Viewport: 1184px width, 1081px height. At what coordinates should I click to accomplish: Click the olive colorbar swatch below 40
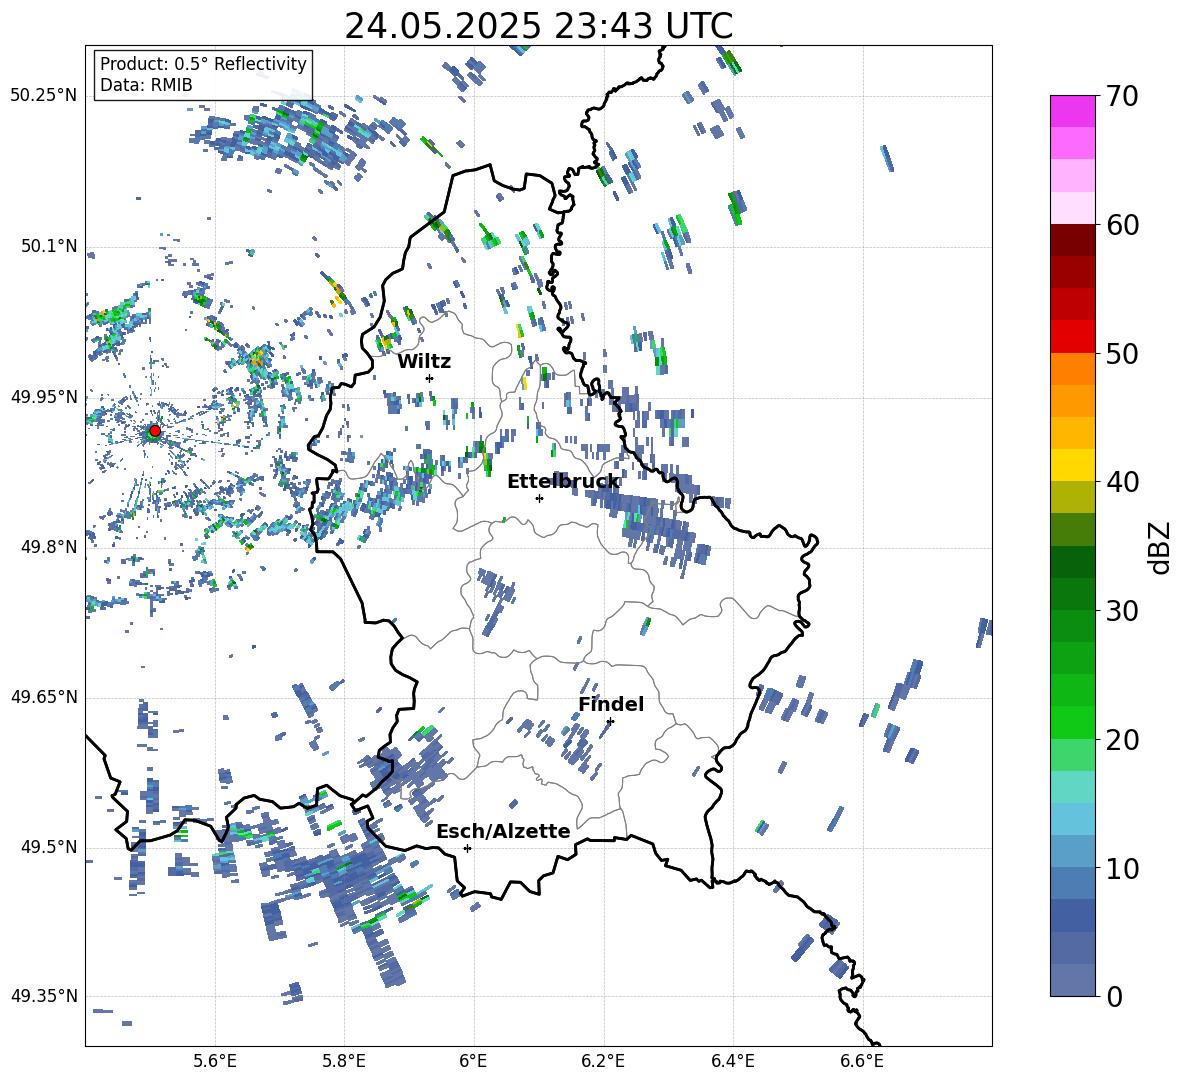(x=1072, y=497)
